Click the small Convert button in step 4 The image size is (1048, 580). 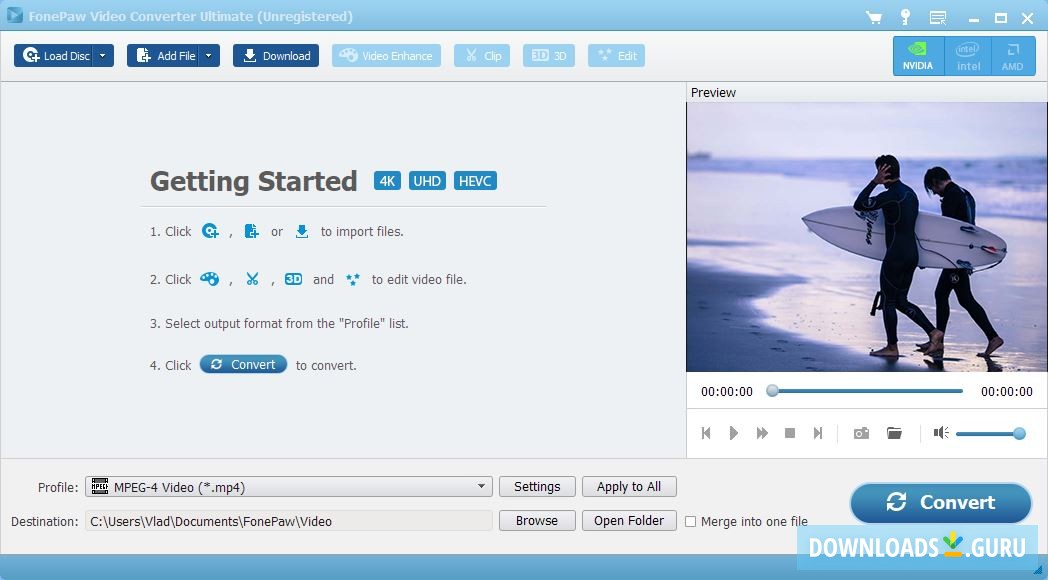click(243, 364)
